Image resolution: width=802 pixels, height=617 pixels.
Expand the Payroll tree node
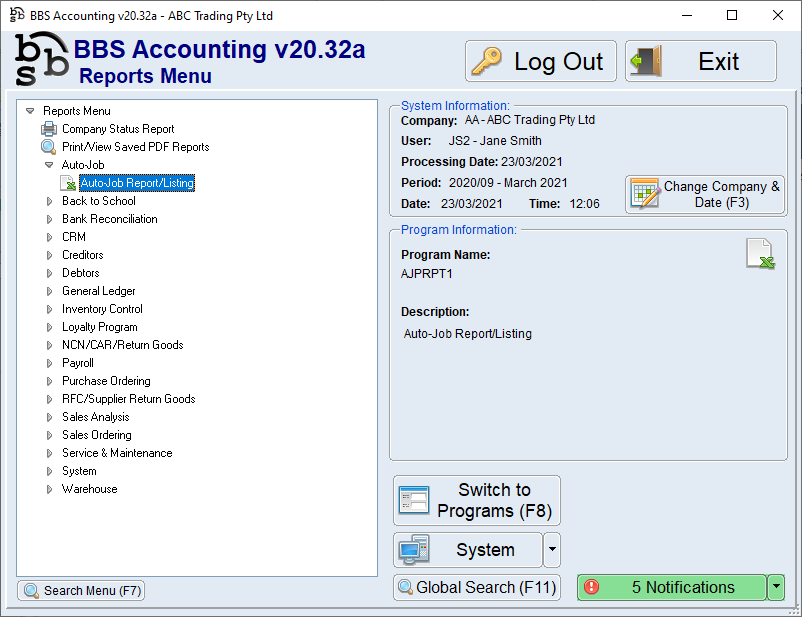pyautogui.click(x=49, y=363)
